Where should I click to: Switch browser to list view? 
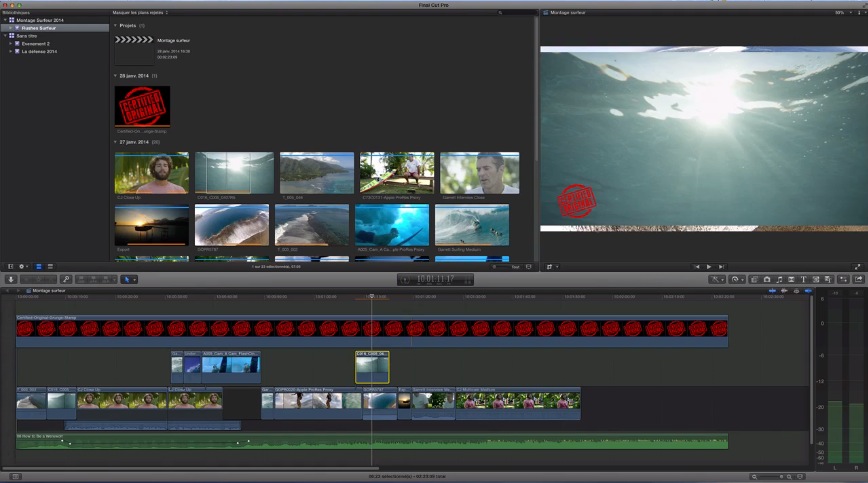(x=50, y=267)
